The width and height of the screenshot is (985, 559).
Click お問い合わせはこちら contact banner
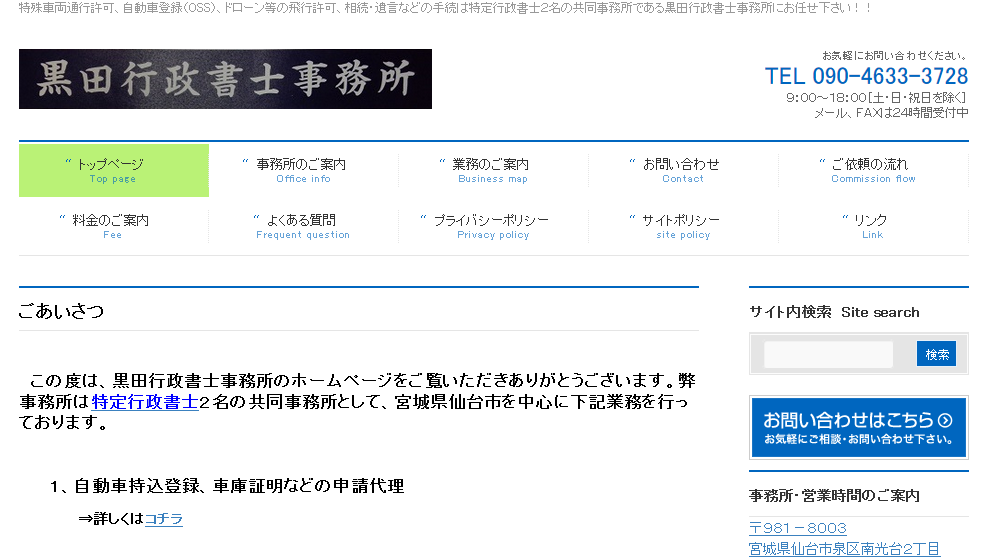pyautogui.click(x=858, y=427)
